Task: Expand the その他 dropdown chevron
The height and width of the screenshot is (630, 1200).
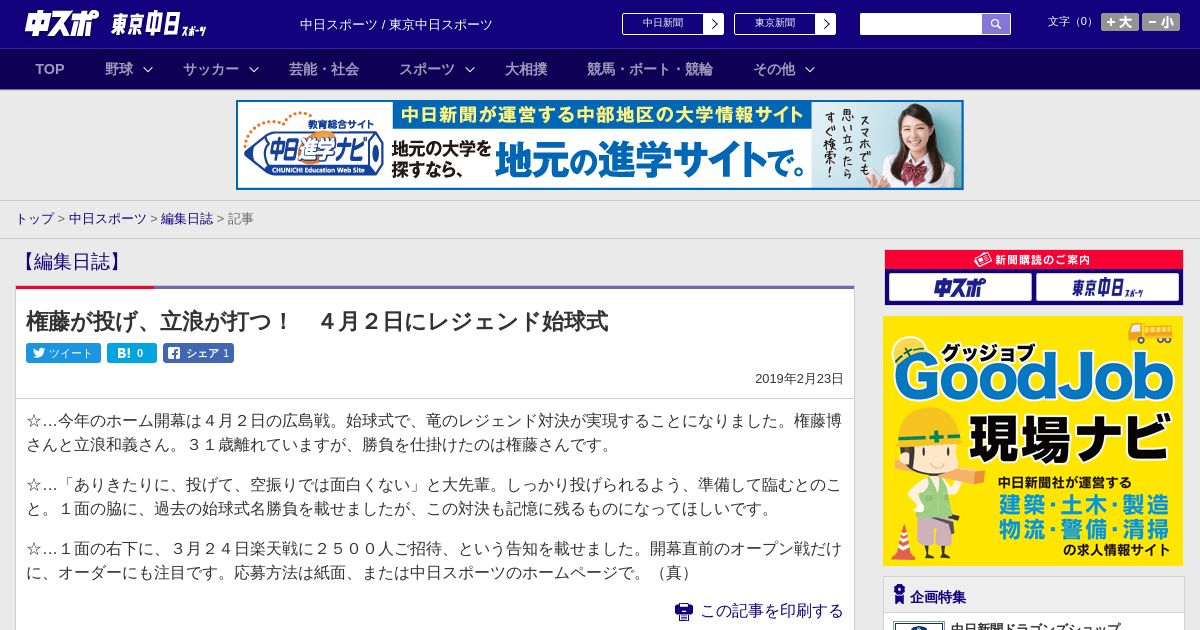Action: [810, 70]
